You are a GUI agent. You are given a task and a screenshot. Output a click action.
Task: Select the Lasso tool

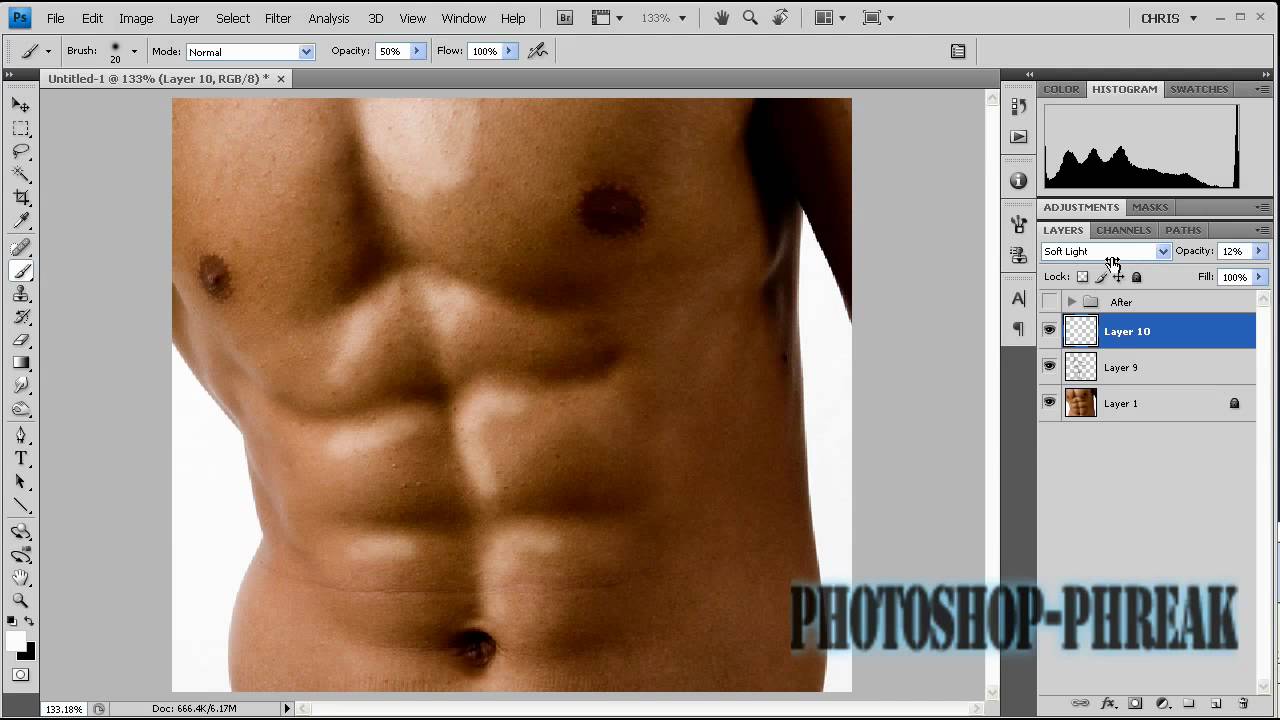(x=21, y=152)
